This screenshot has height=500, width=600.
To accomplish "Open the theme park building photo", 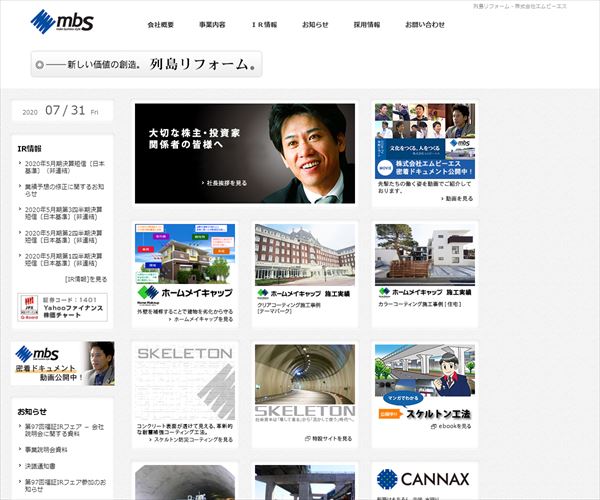I will [x=305, y=255].
